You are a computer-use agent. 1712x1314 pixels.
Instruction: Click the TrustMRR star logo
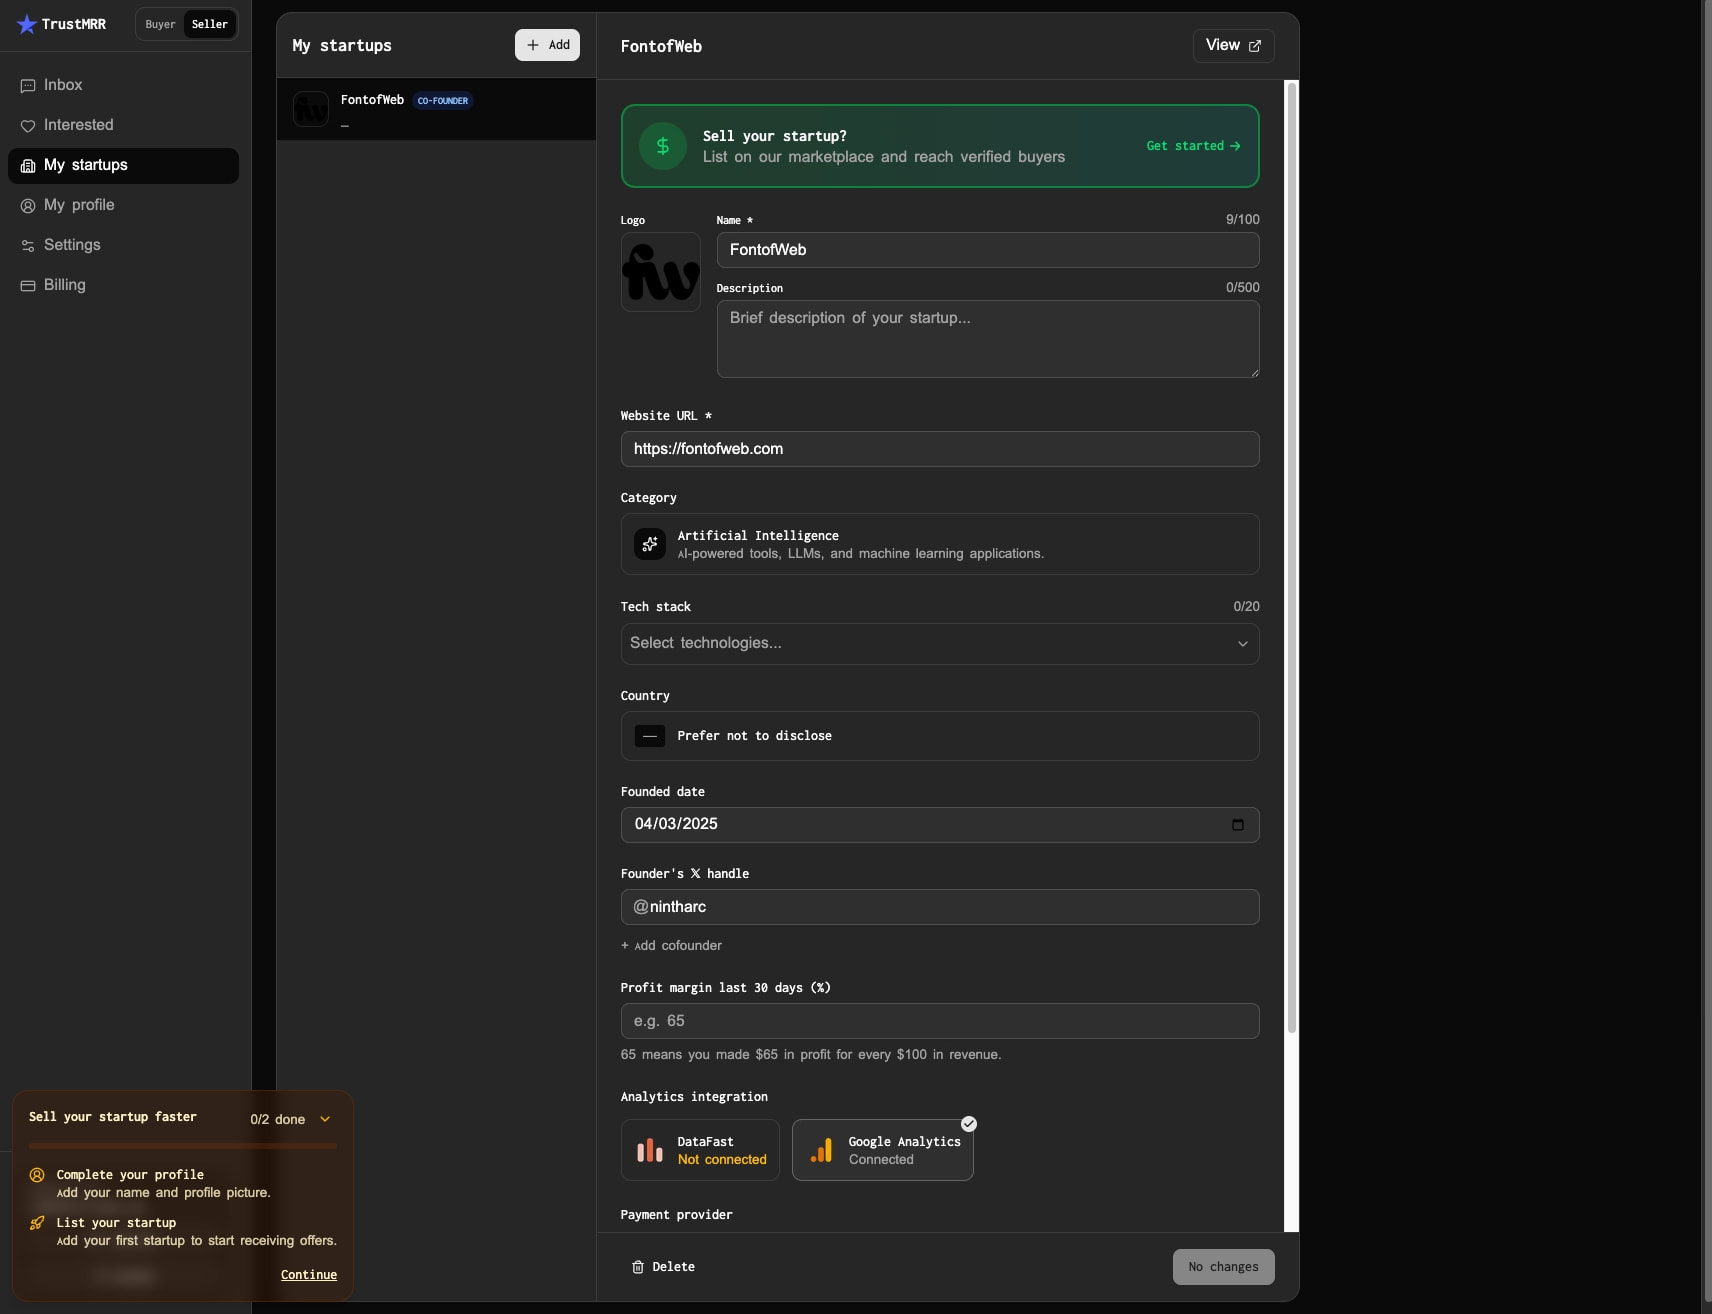click(x=27, y=24)
